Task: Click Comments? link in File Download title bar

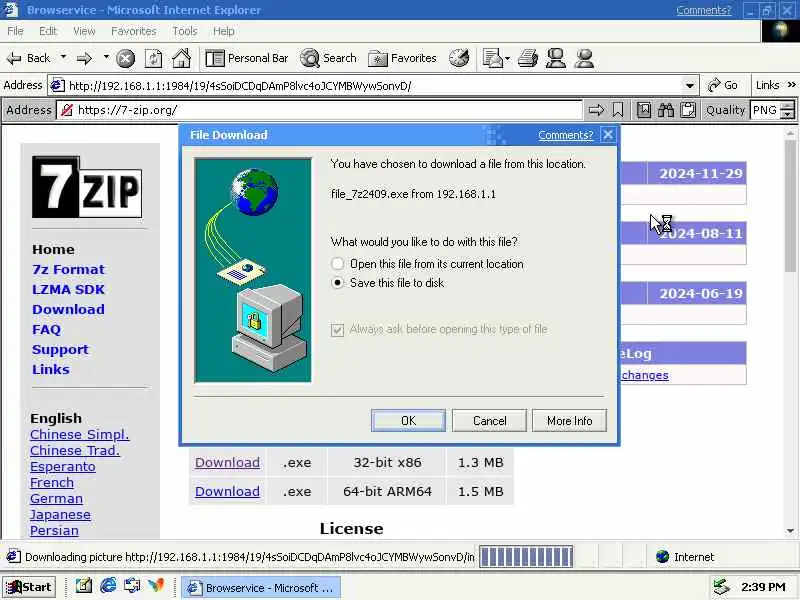Action: pos(565,135)
